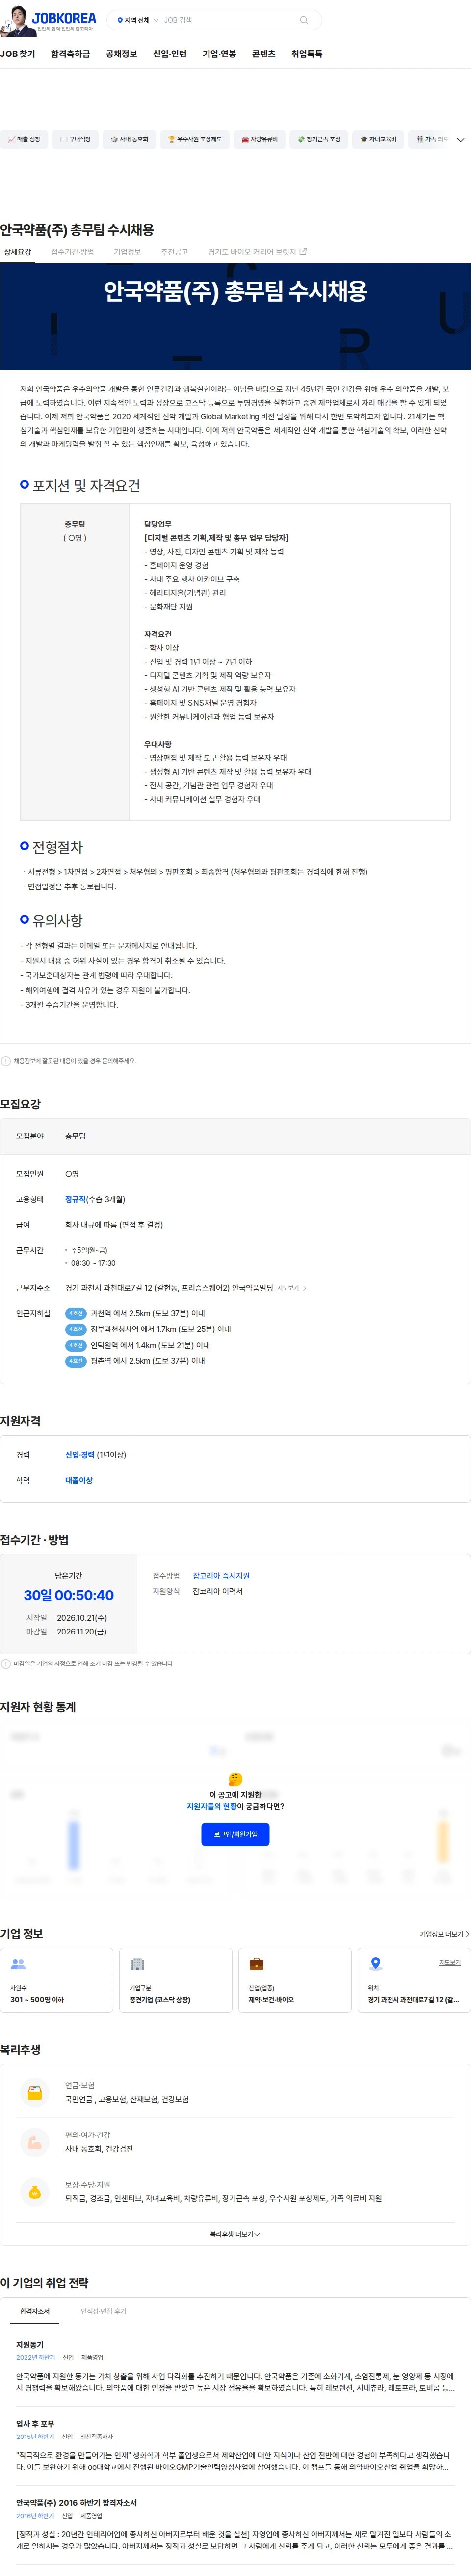Open the 기업·연봉 menu
Viewport: 471px width, 2576px height.
[219, 54]
